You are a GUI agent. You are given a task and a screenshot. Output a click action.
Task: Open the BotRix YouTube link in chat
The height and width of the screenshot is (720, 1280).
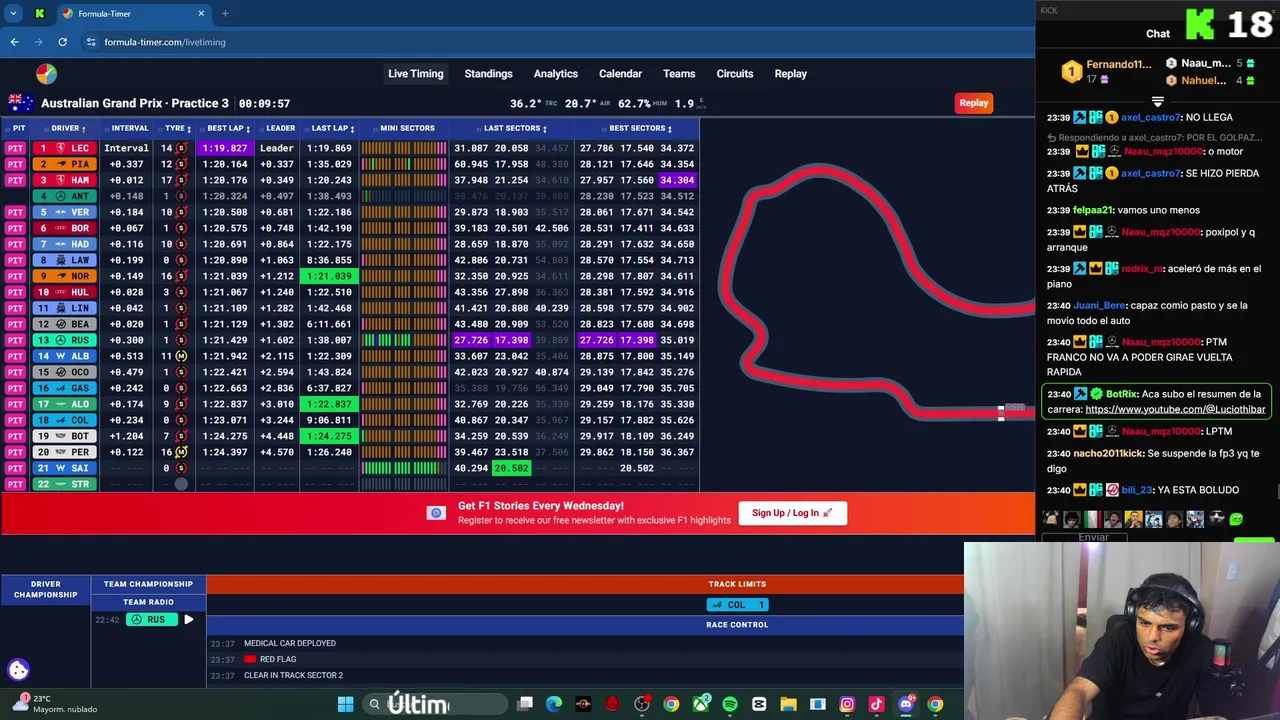coord(1175,409)
